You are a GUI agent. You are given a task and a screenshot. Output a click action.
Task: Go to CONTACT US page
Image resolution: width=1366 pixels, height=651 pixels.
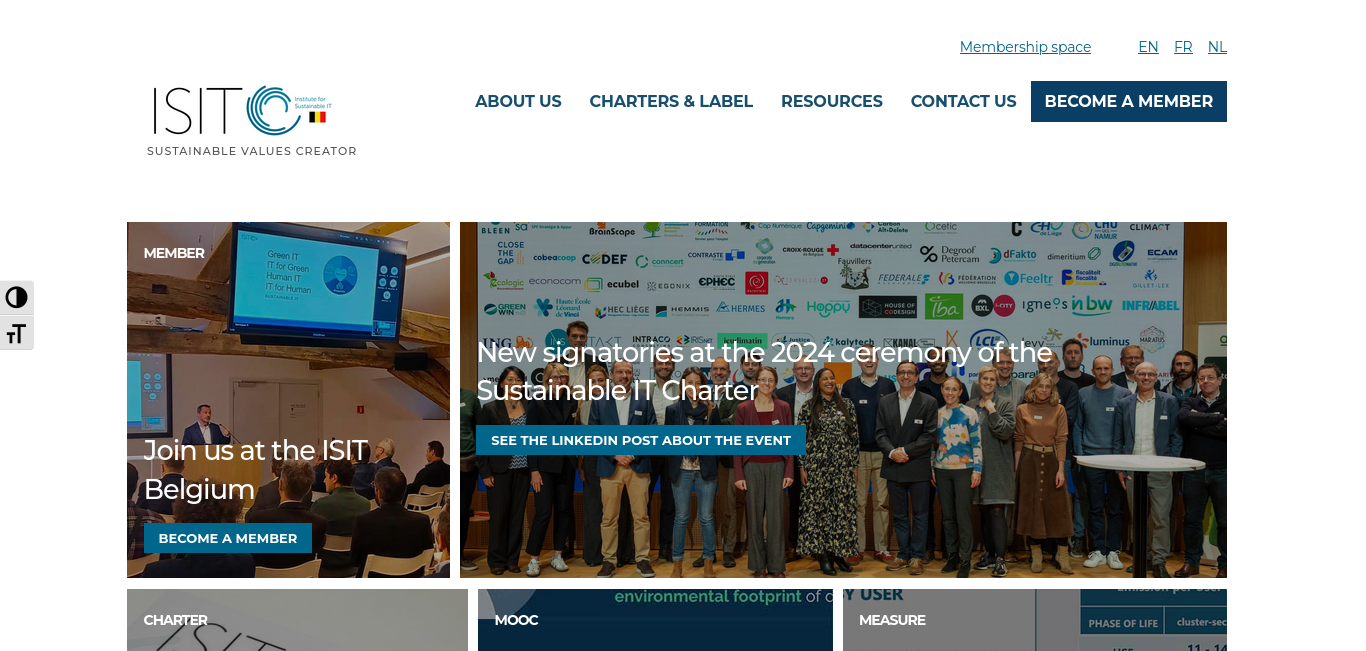click(963, 101)
